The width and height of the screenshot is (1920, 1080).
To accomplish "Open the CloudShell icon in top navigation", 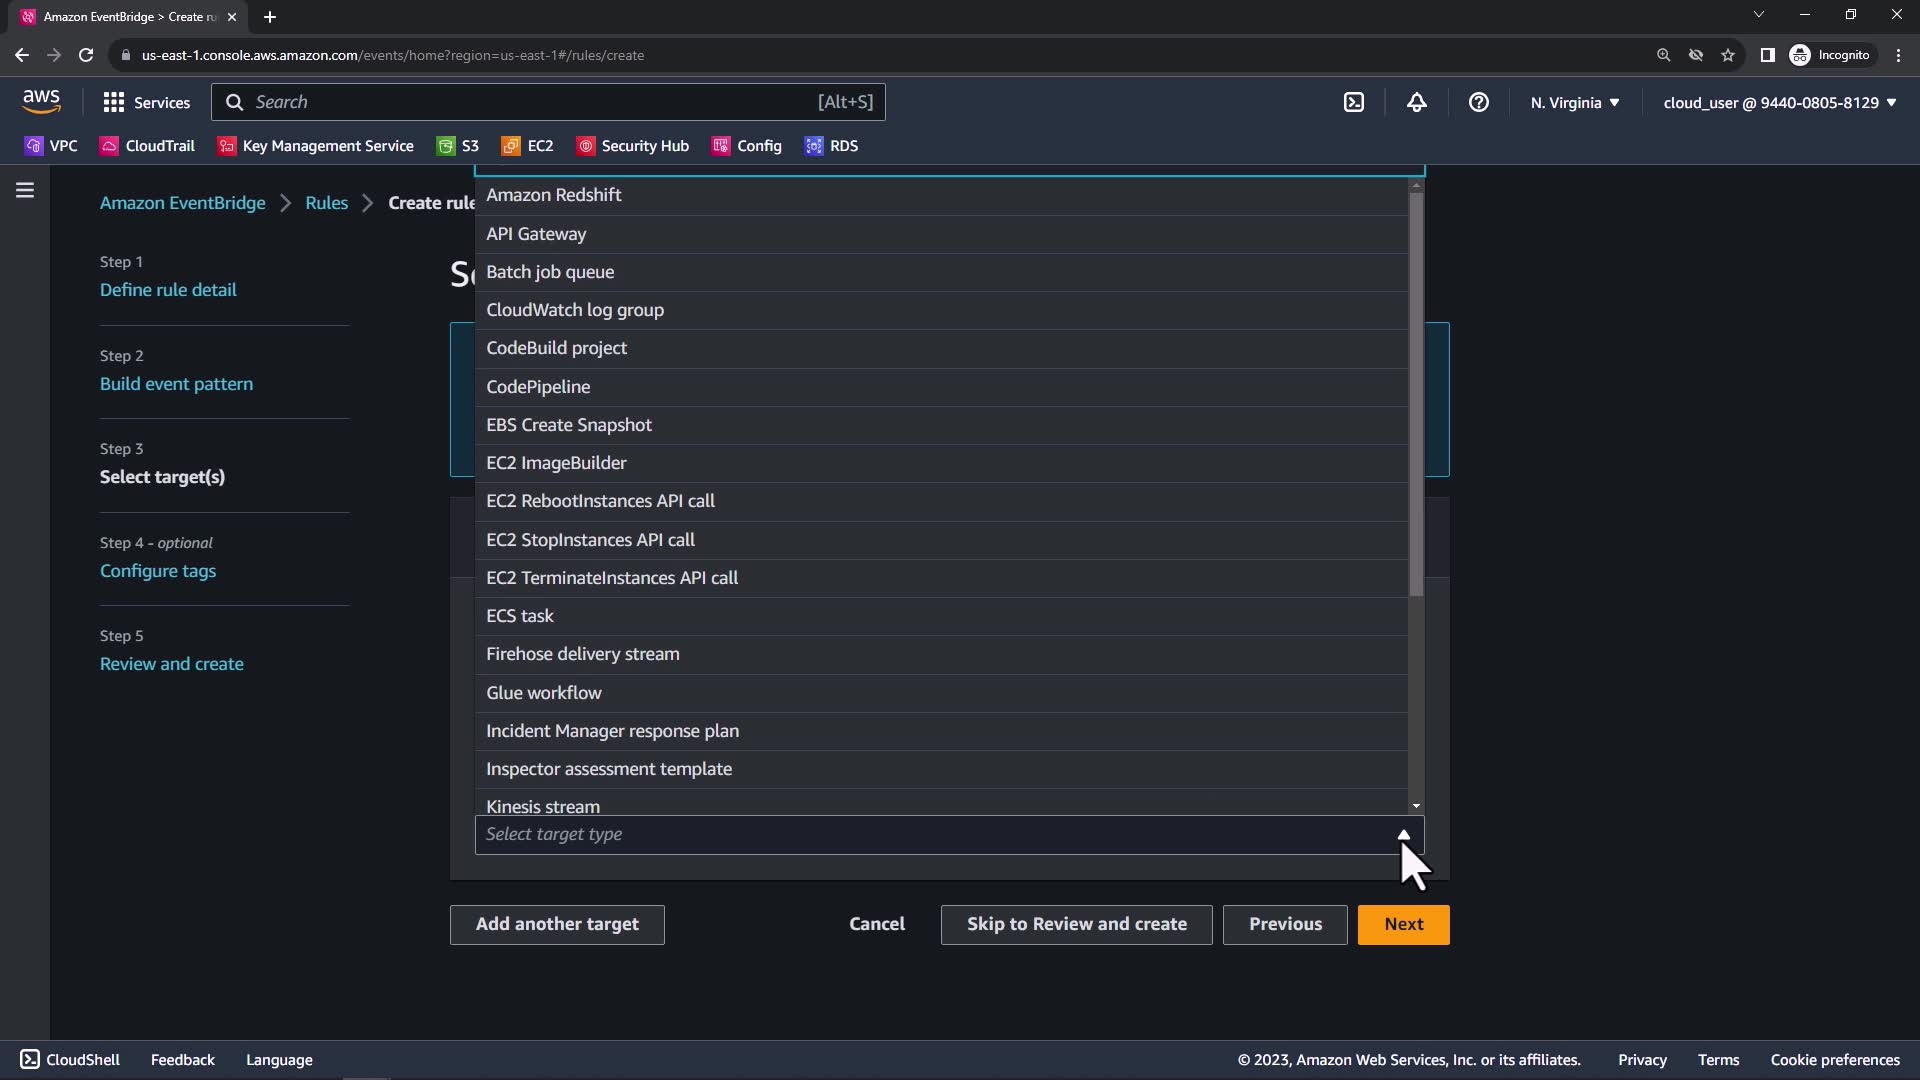I will click(x=1353, y=102).
